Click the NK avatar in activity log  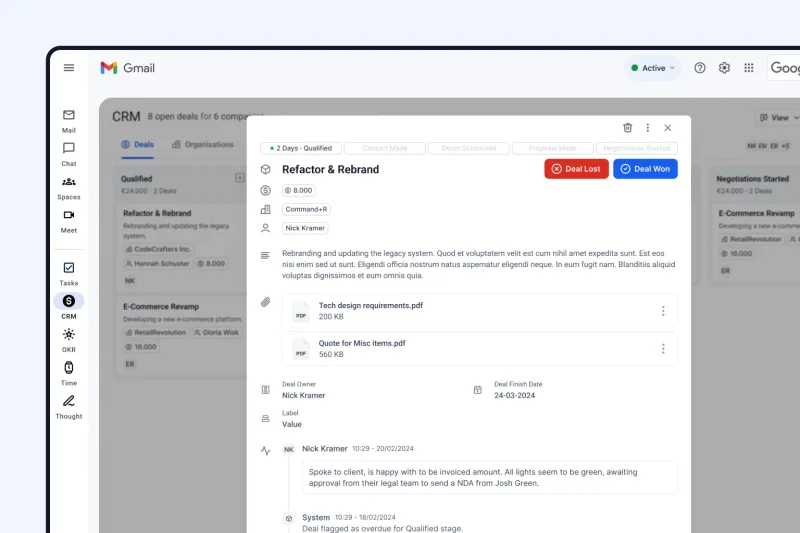tap(289, 449)
